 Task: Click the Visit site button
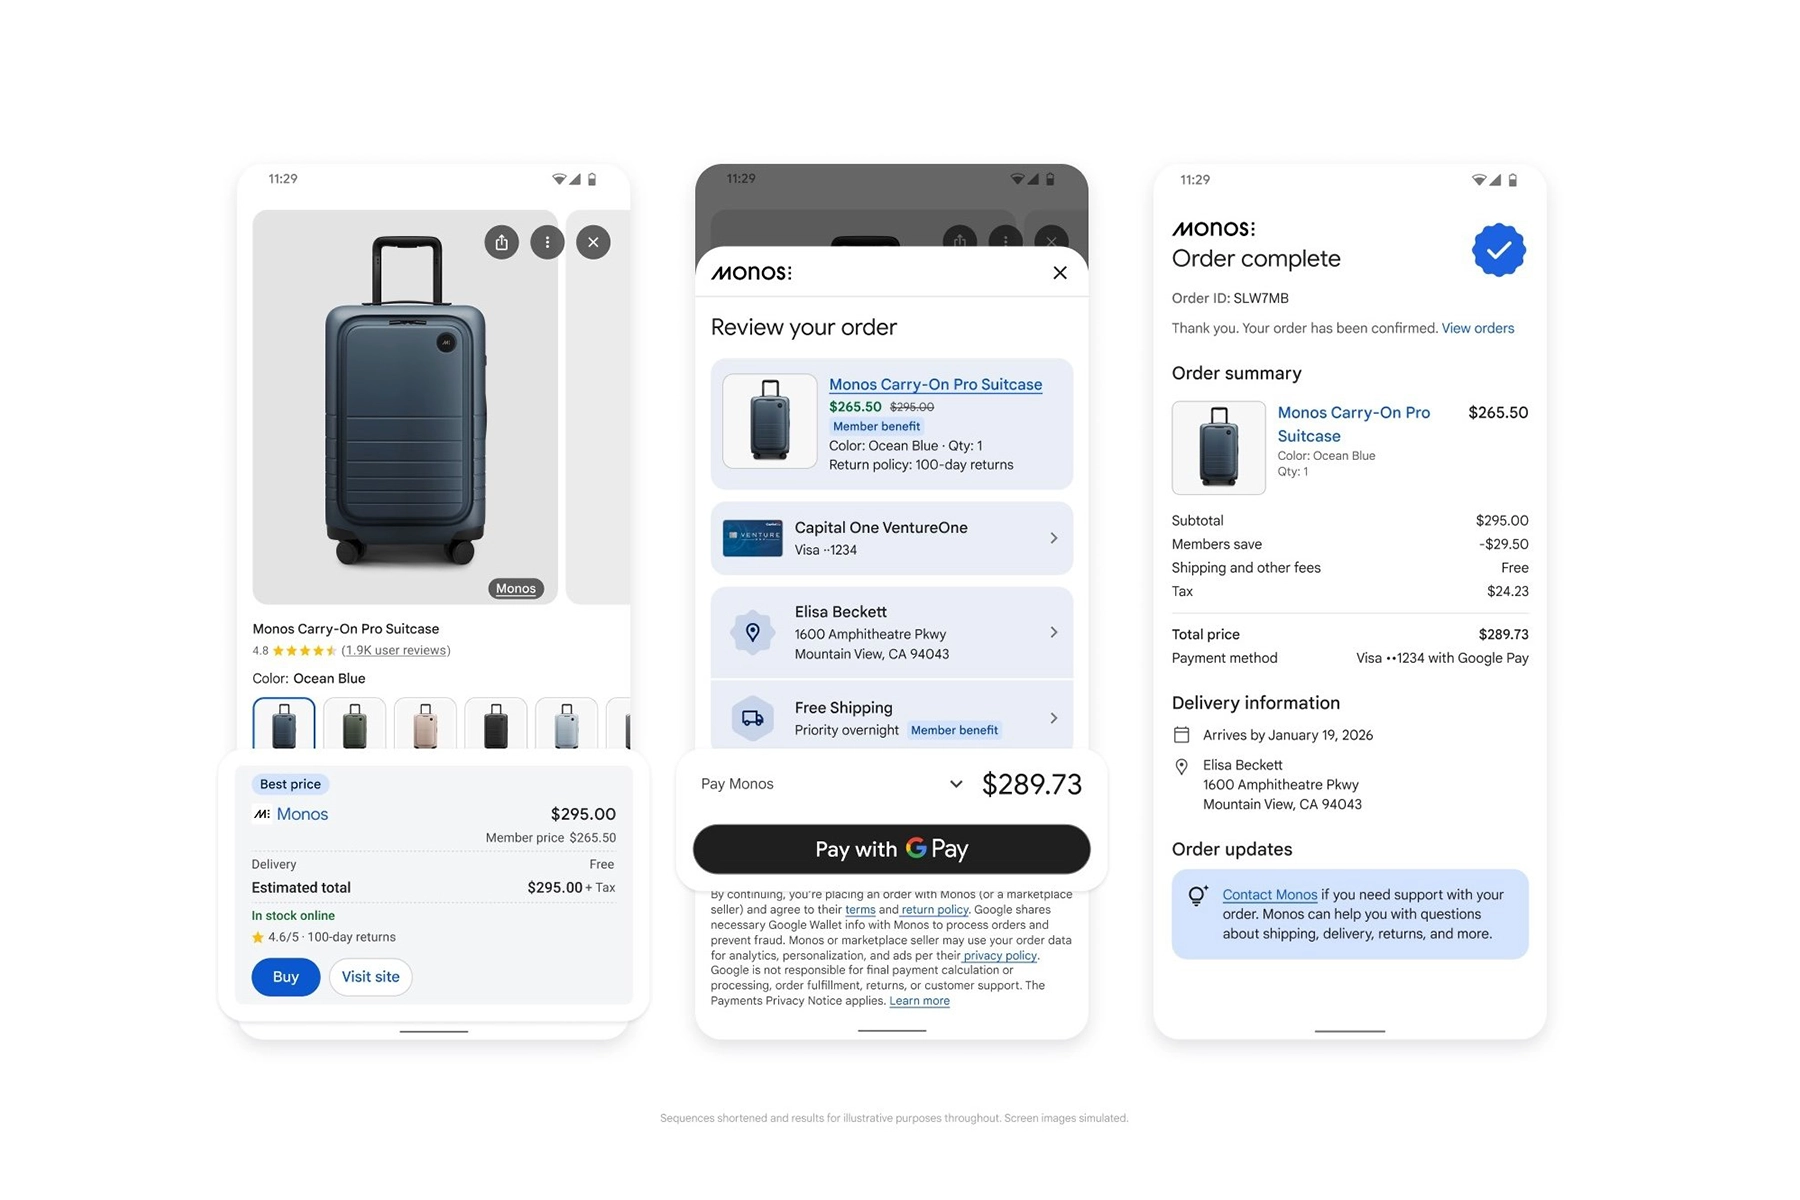[x=370, y=977]
